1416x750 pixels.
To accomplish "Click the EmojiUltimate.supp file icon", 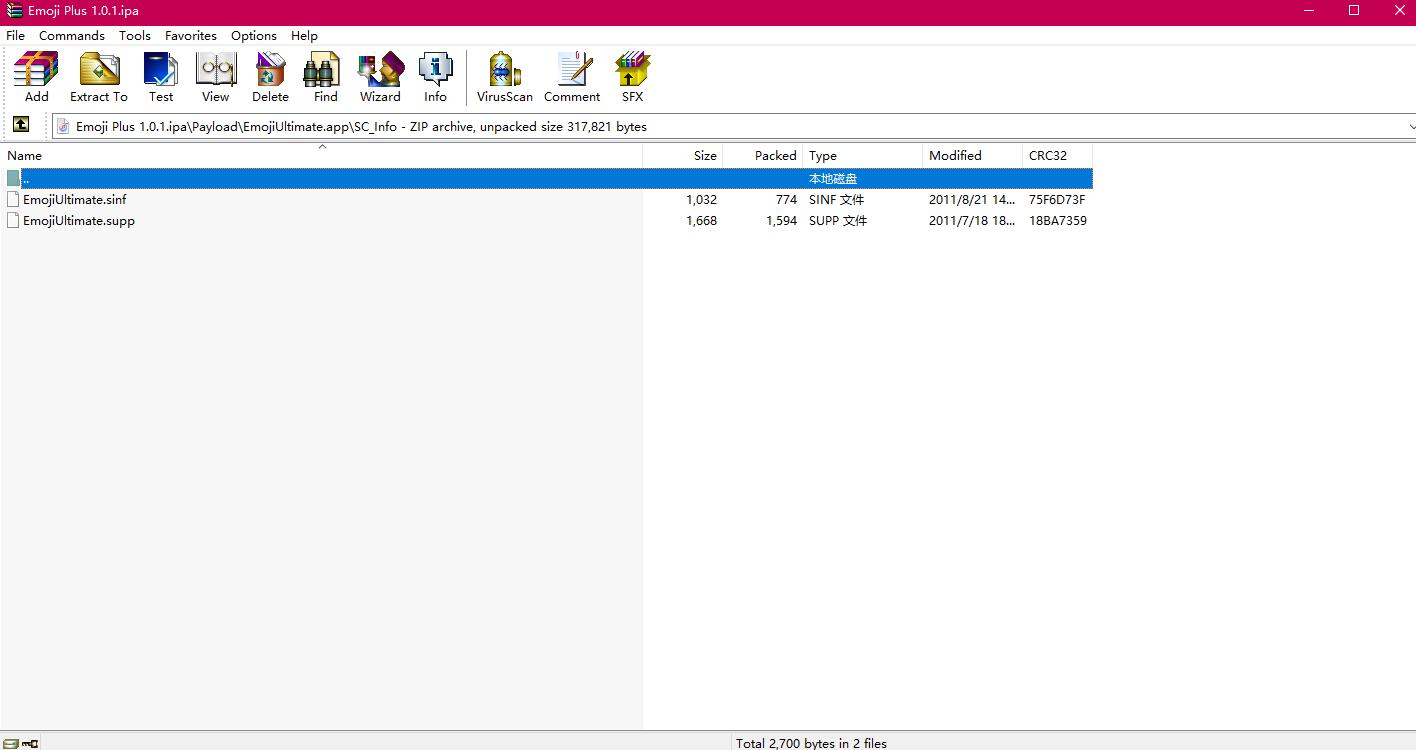I will (13, 220).
